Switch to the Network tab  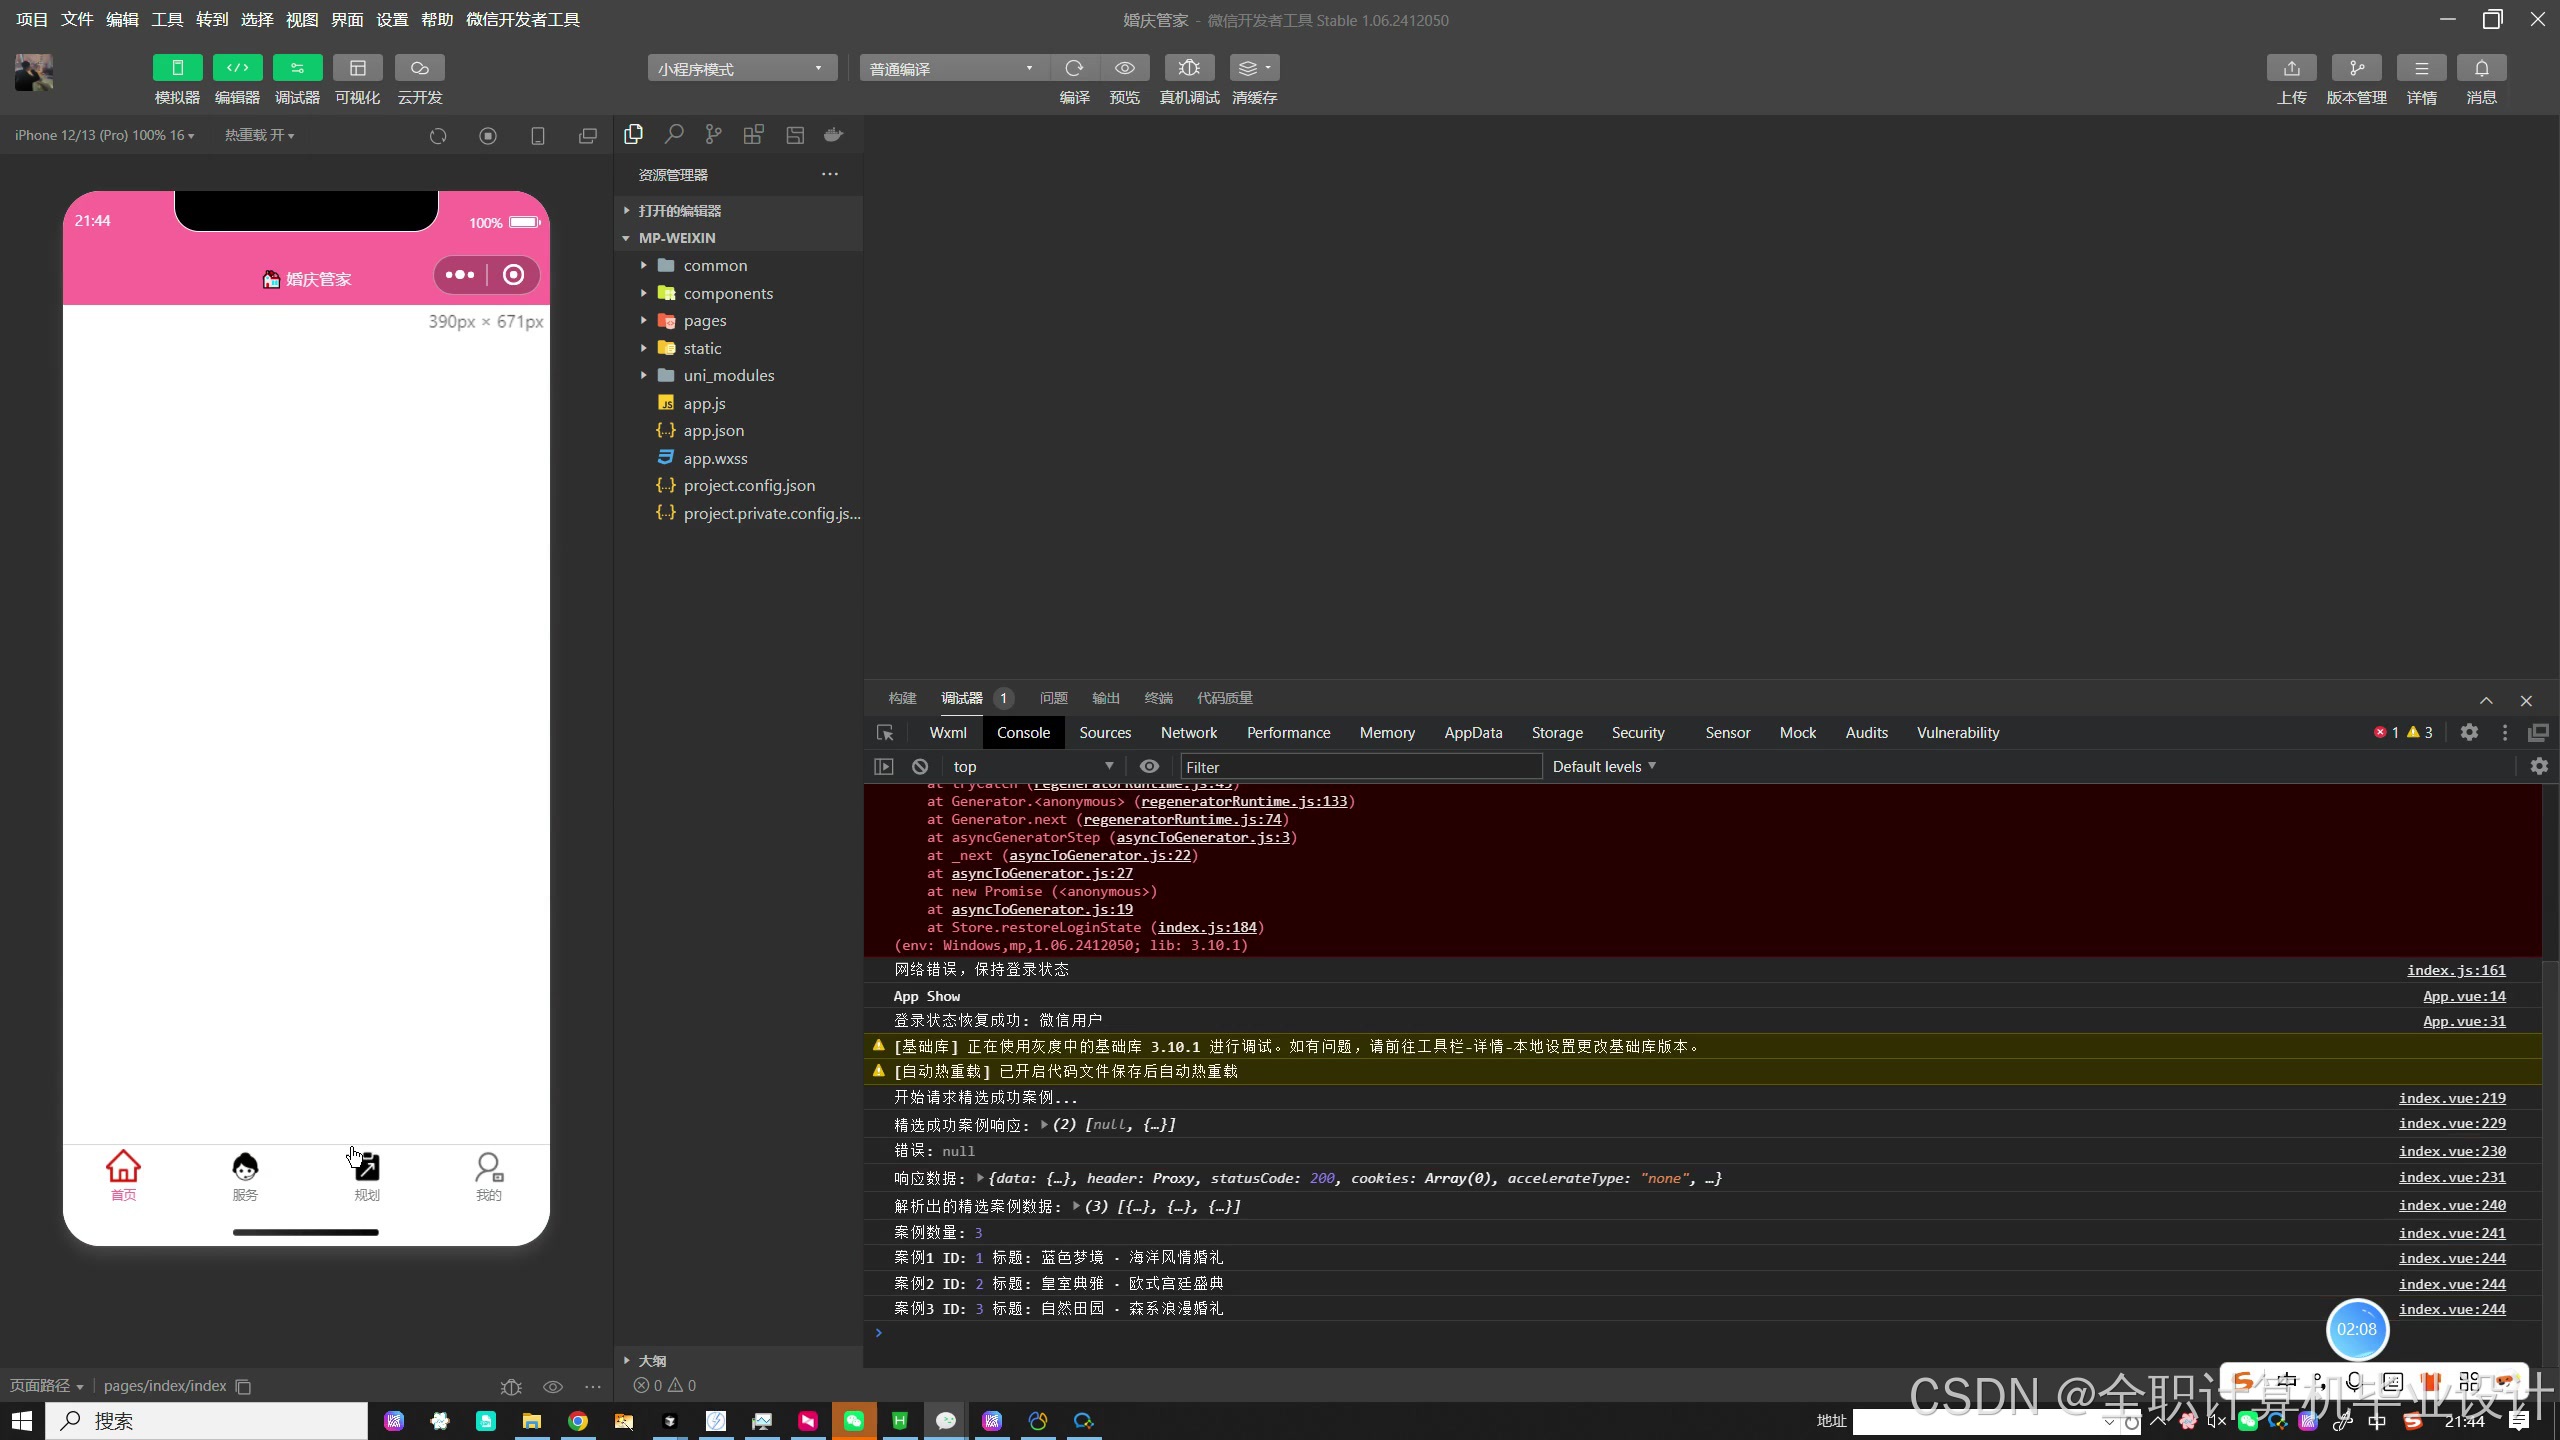pos(1188,733)
